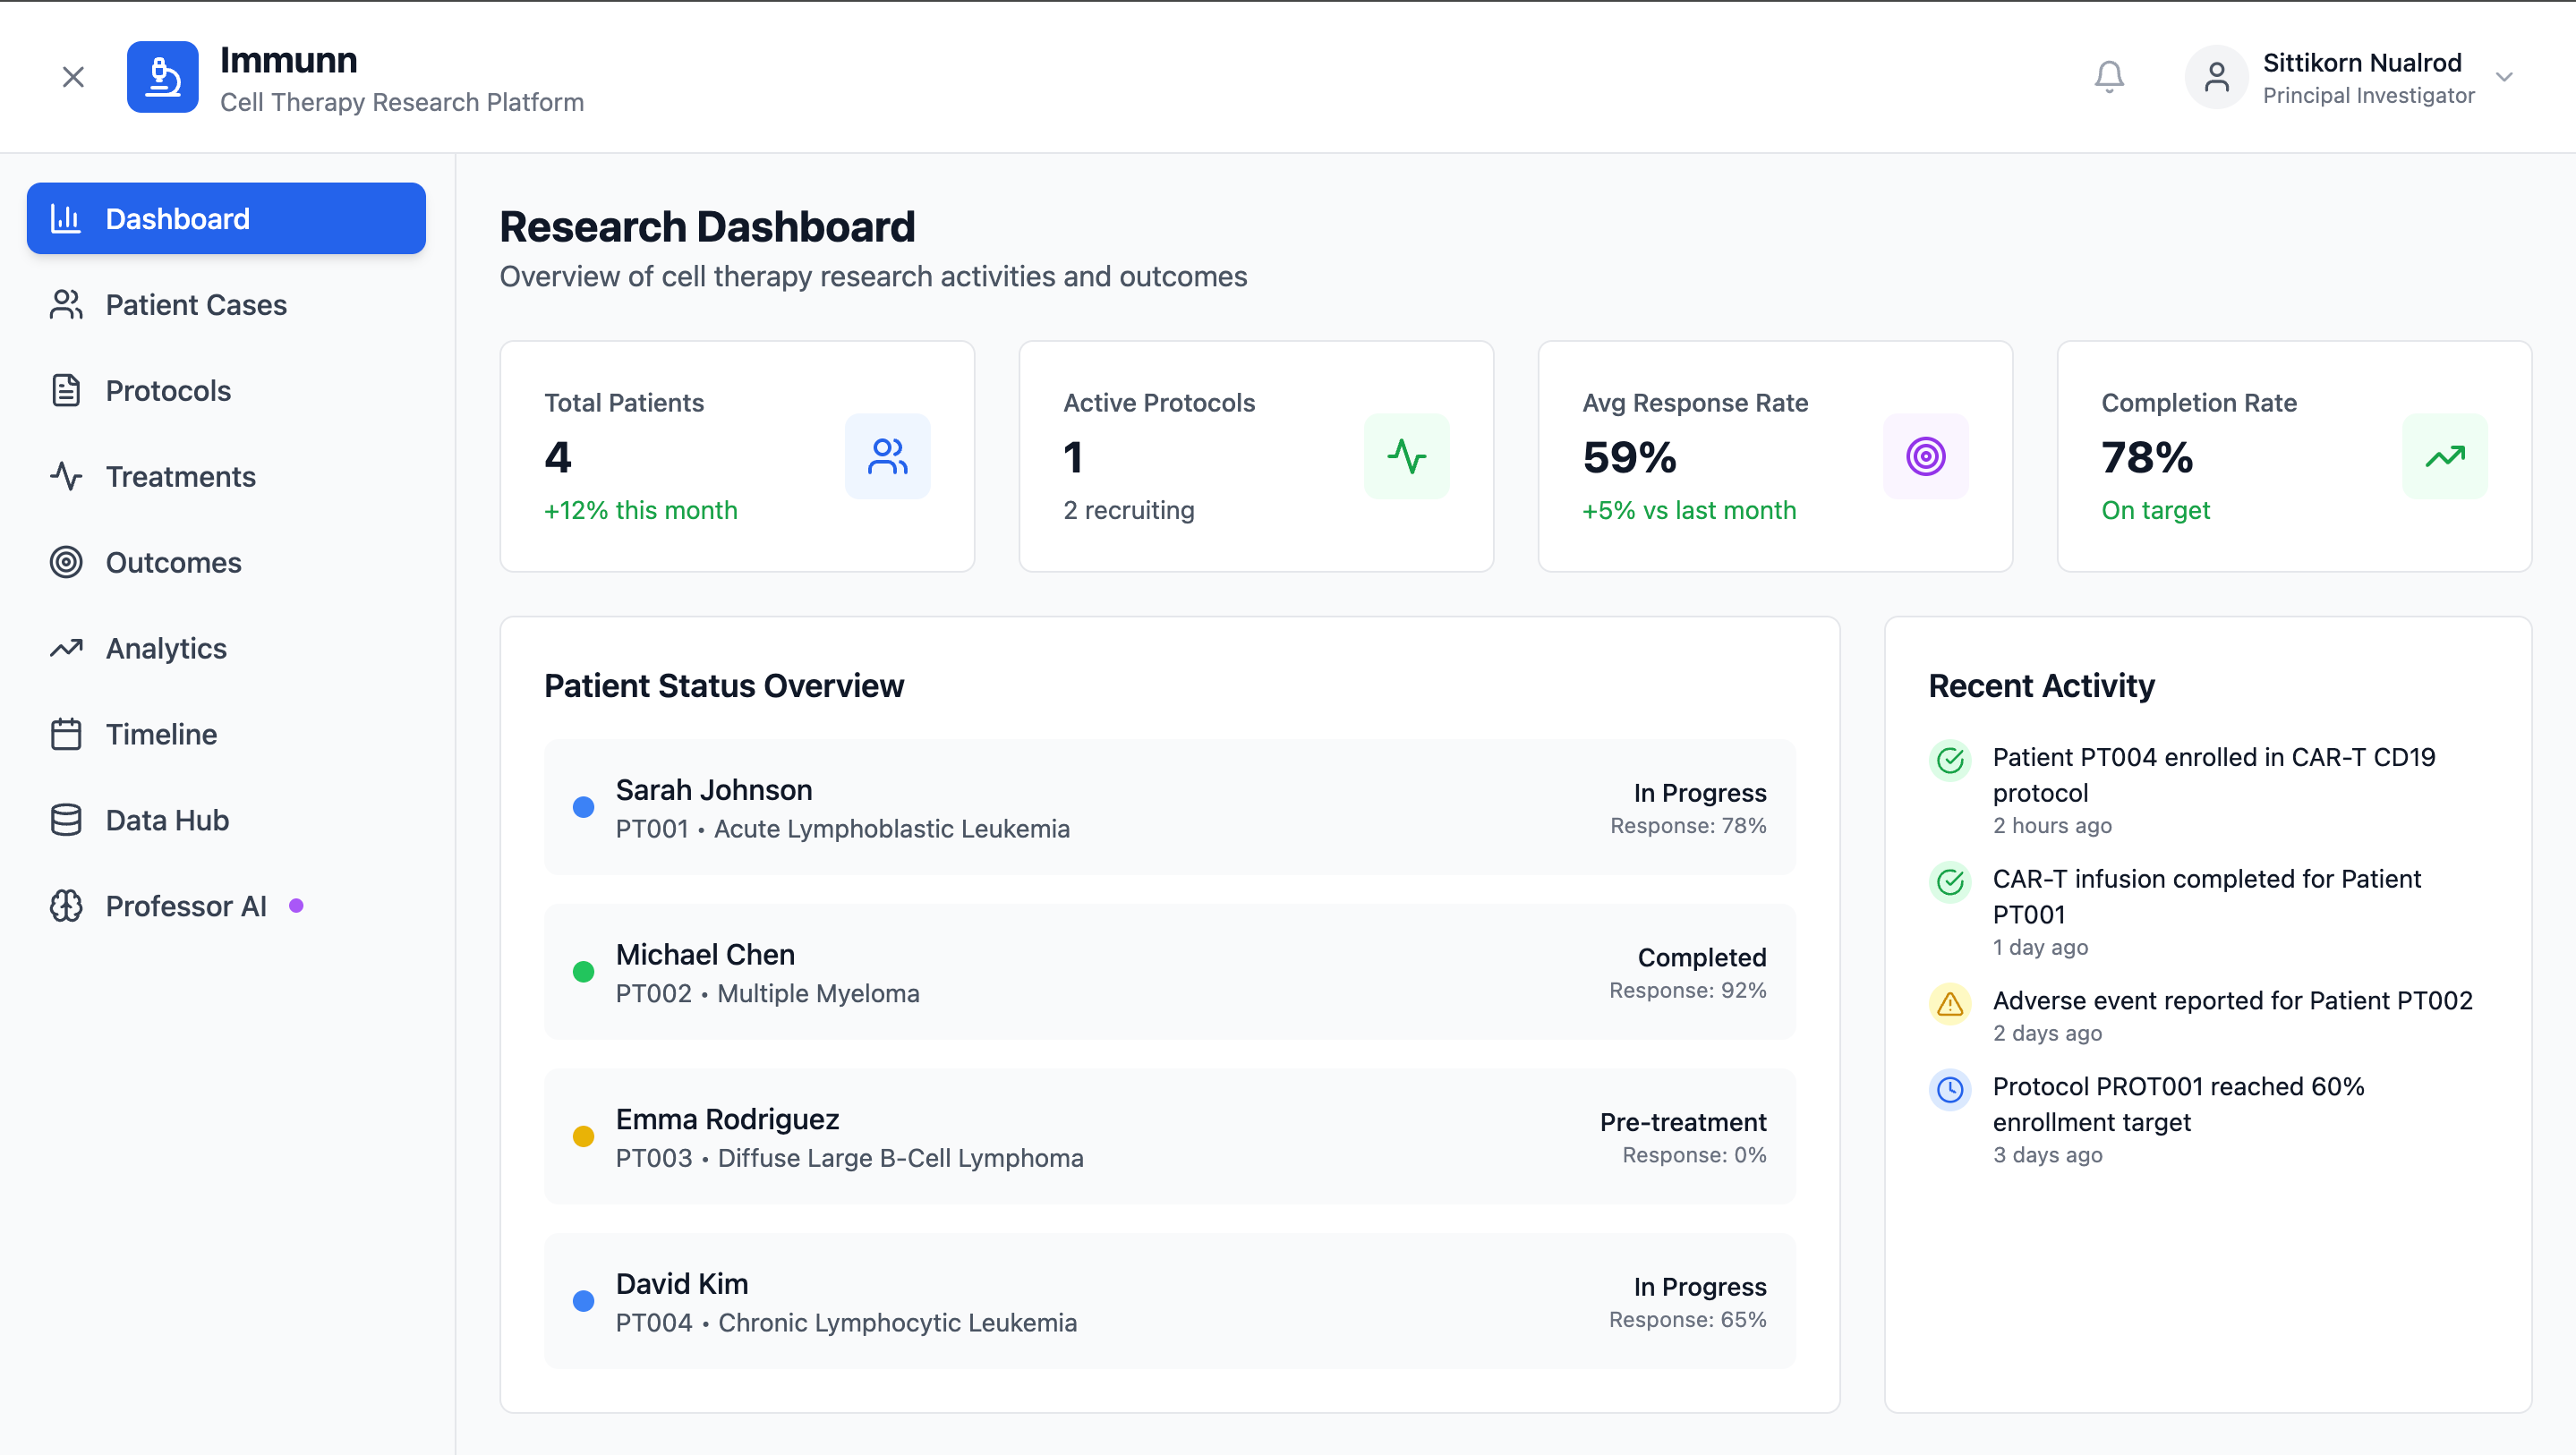Click the Avg Response Rate target icon
The image size is (2576, 1455).
coord(1925,456)
